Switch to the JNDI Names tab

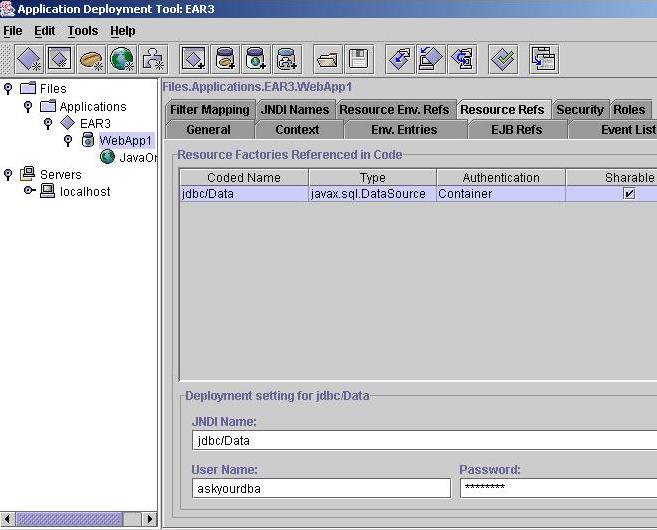pyautogui.click(x=294, y=110)
